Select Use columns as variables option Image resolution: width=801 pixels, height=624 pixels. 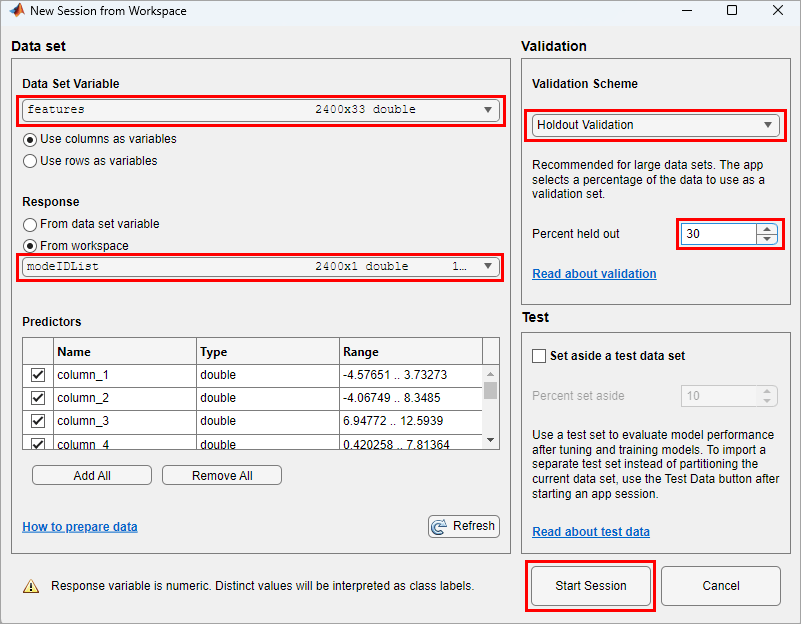[x=30, y=139]
